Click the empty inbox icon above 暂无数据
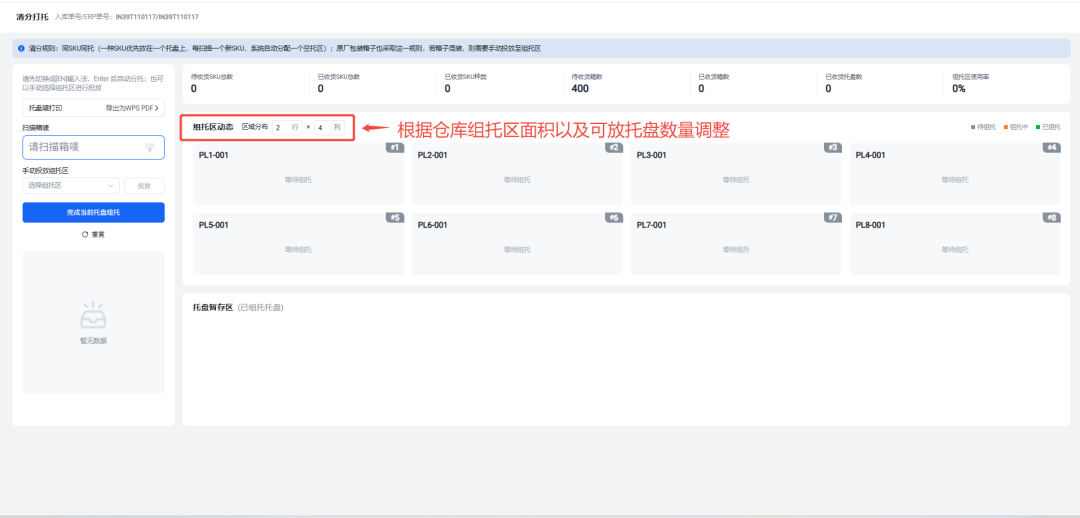1080x518 pixels. (x=93, y=315)
